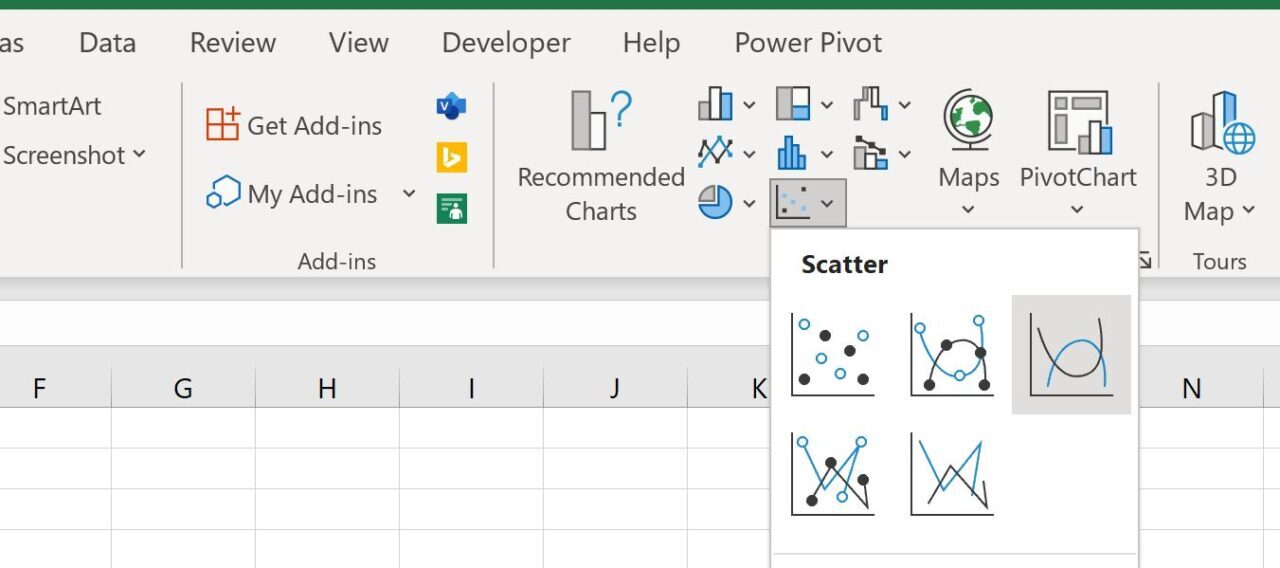The height and width of the screenshot is (568, 1280).
Task: Collapse the Scatter chart dropdown arrow
Action: pyautogui.click(x=828, y=204)
